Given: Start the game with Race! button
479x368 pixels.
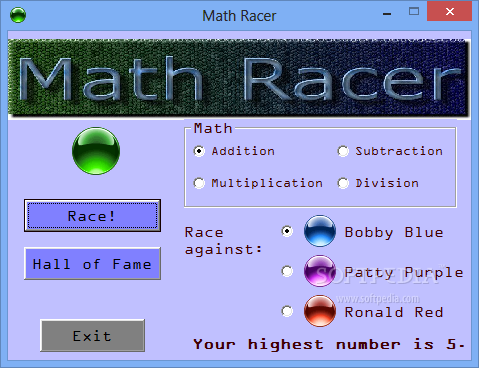Looking at the screenshot, I should [92, 216].
